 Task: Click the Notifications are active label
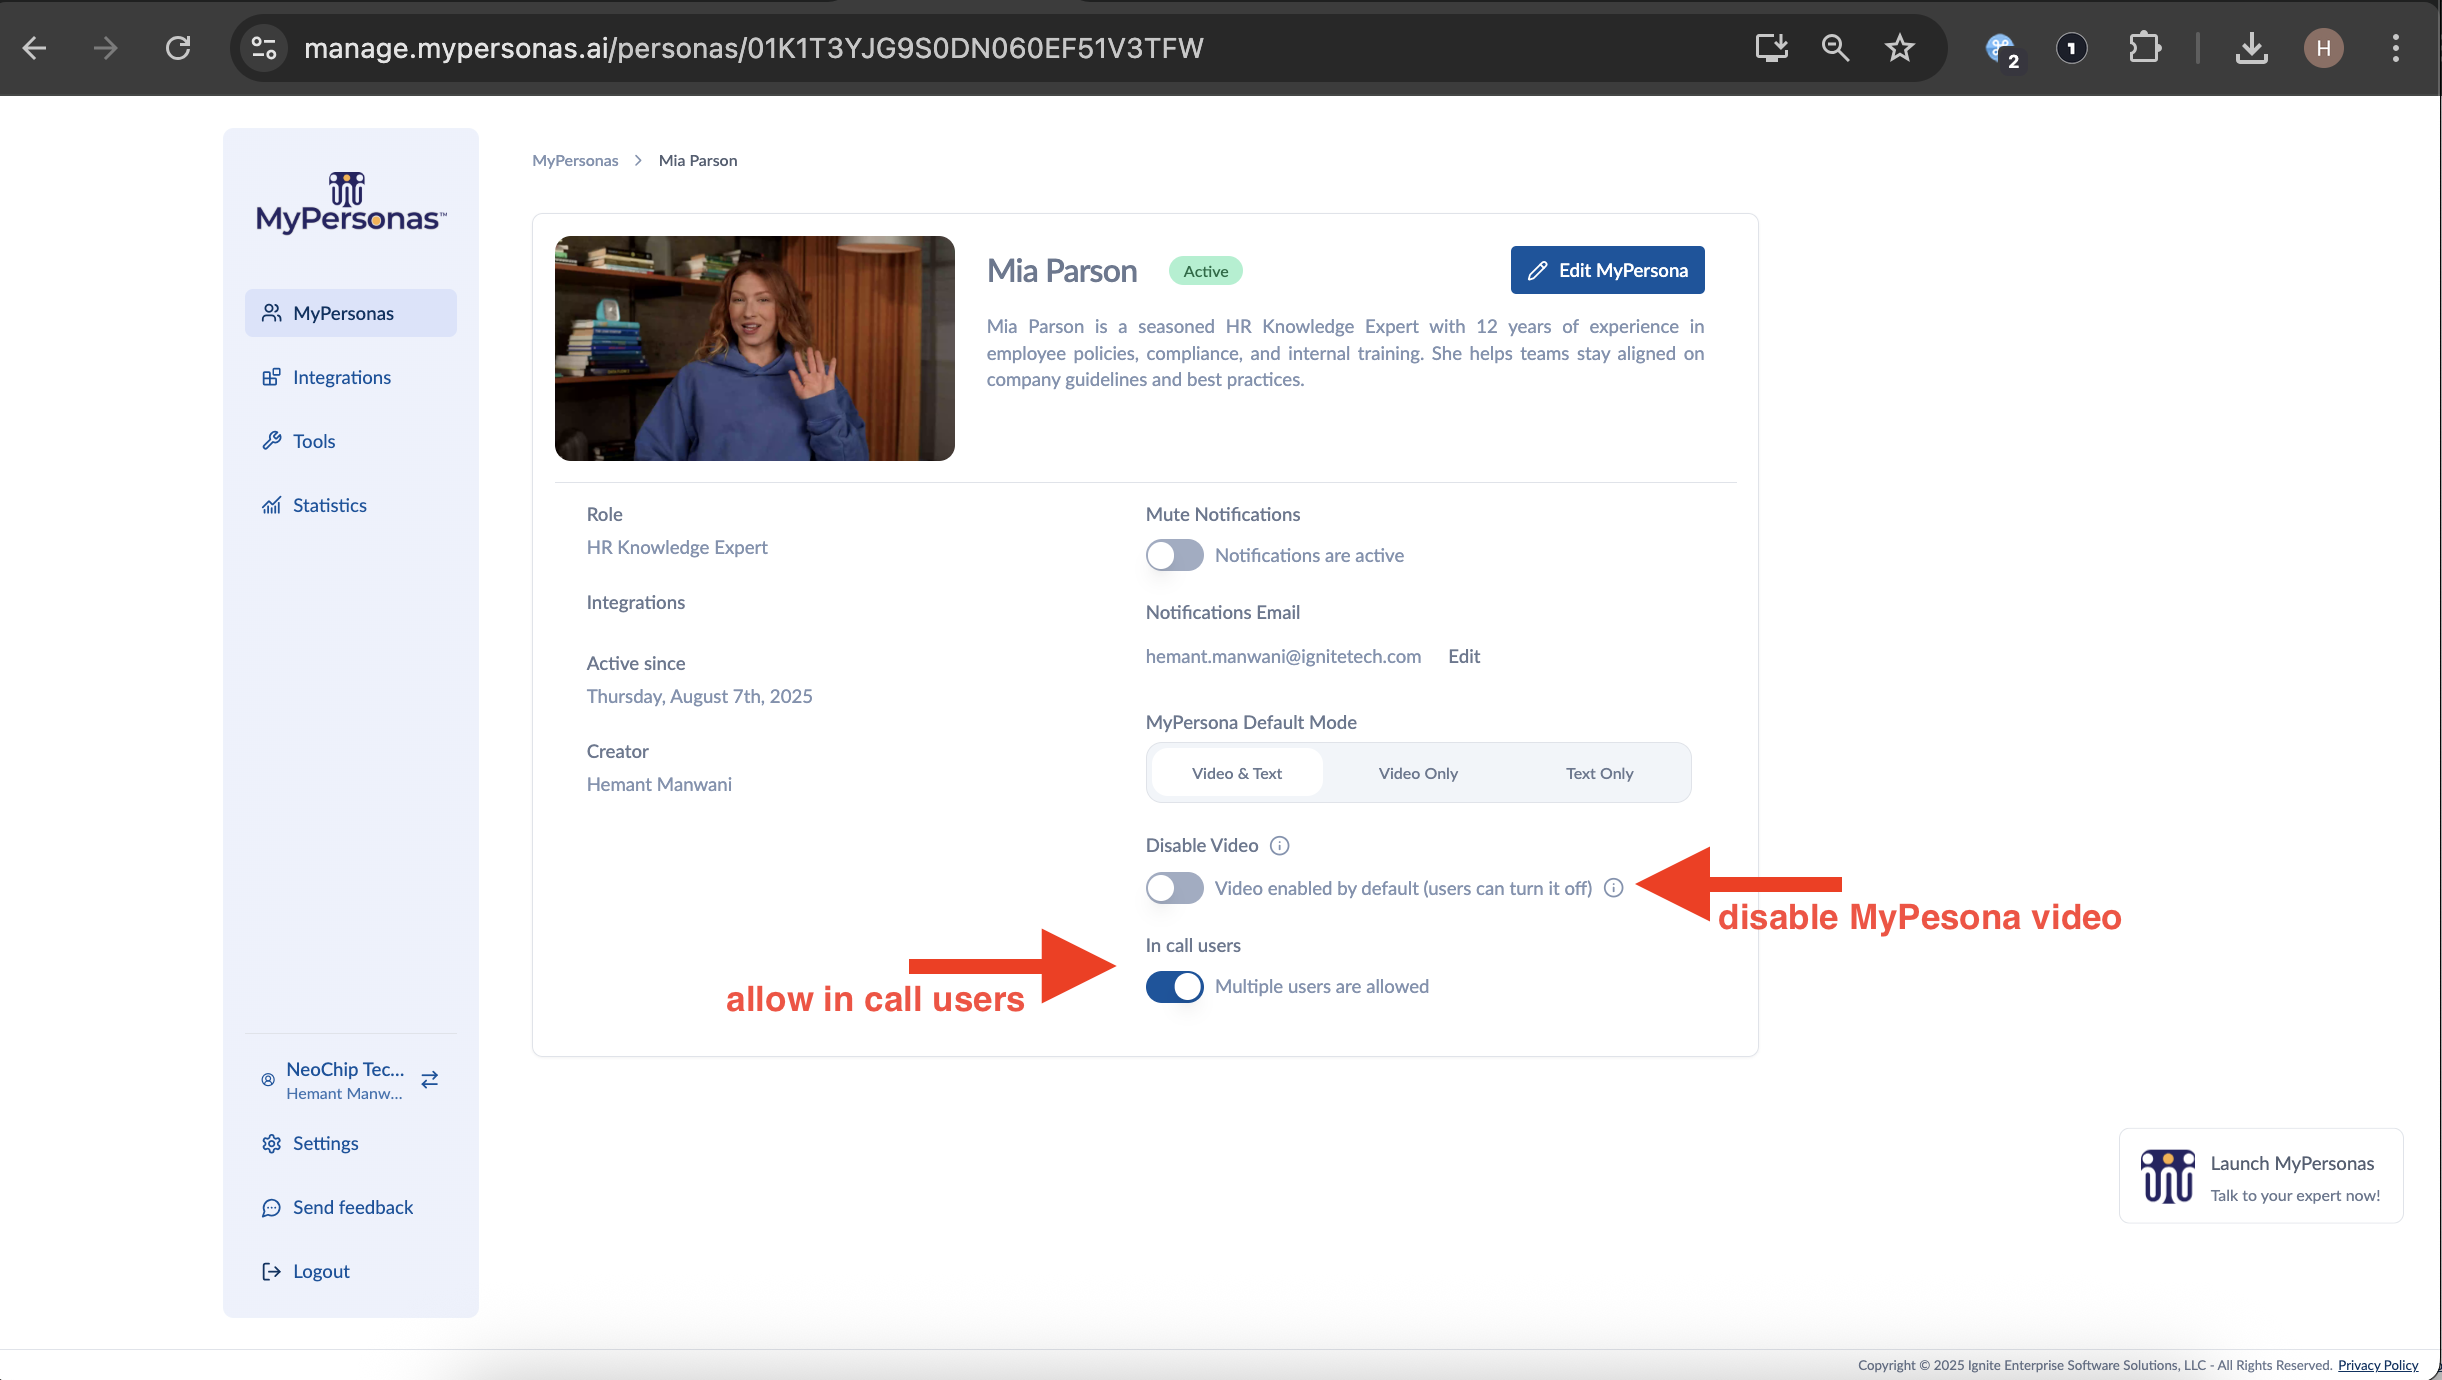coord(1309,555)
